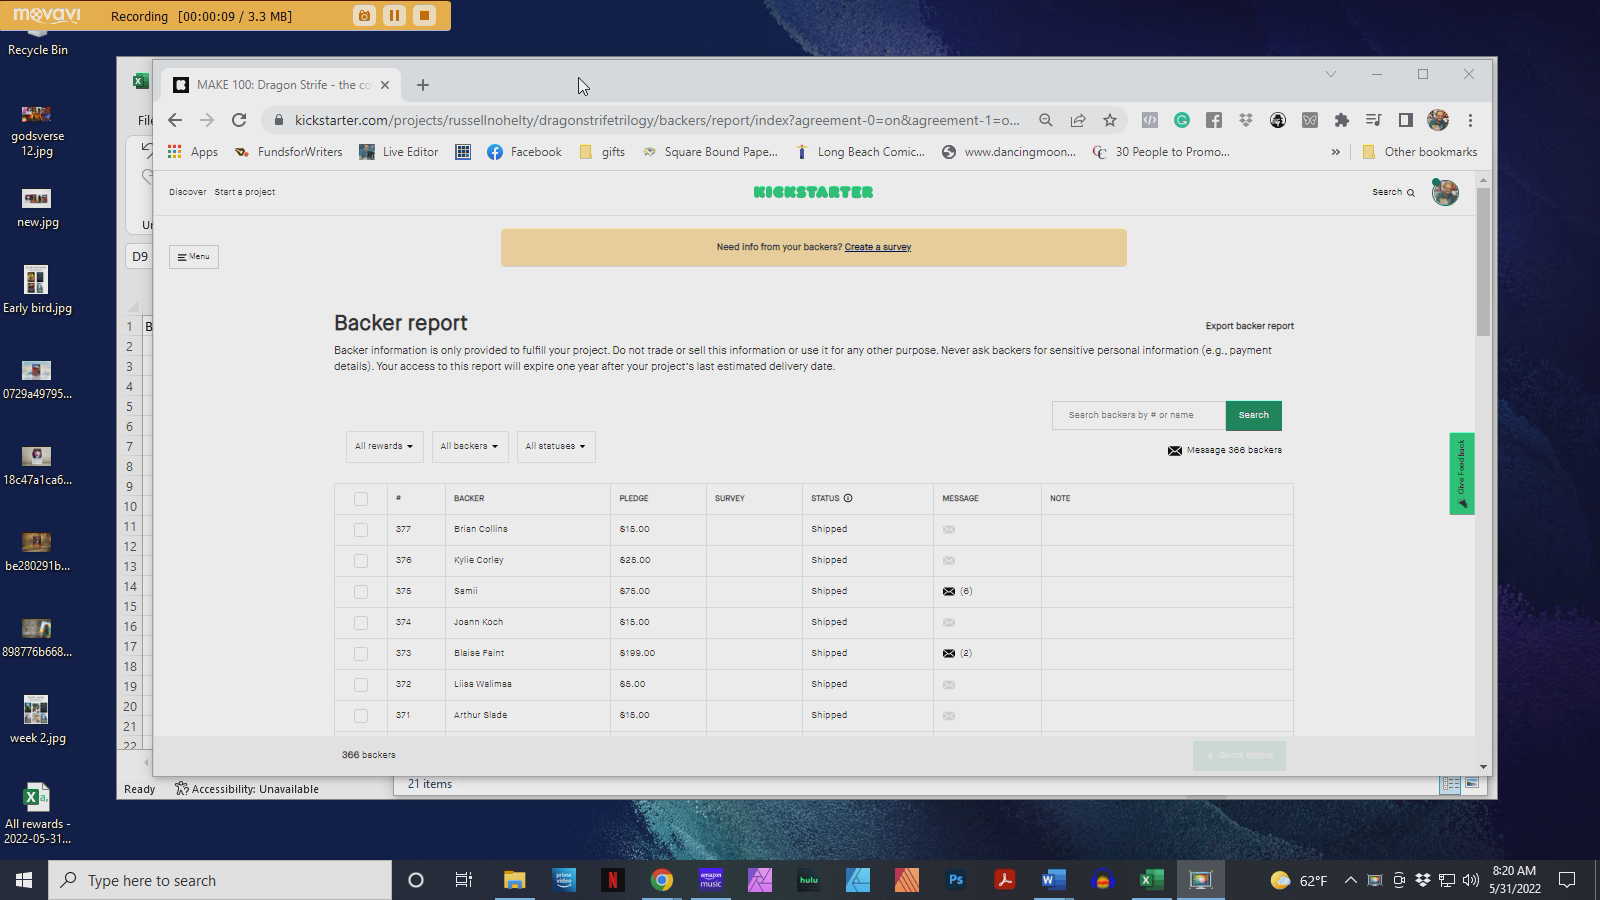Select the checkbox for Kylie Corley row
Screen dimensions: 1600x900
coord(361,561)
